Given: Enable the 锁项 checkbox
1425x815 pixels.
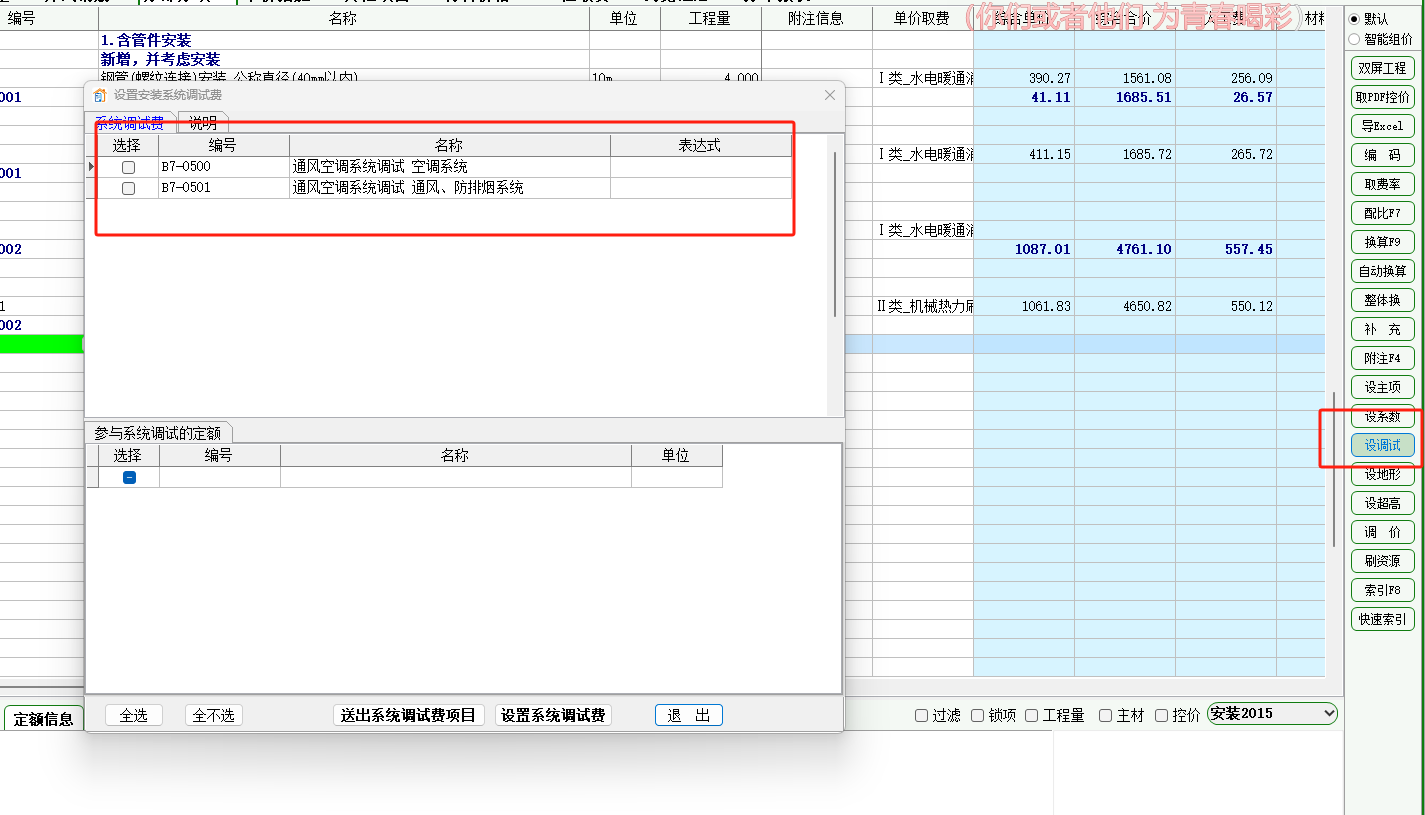Looking at the screenshot, I should click(978, 715).
